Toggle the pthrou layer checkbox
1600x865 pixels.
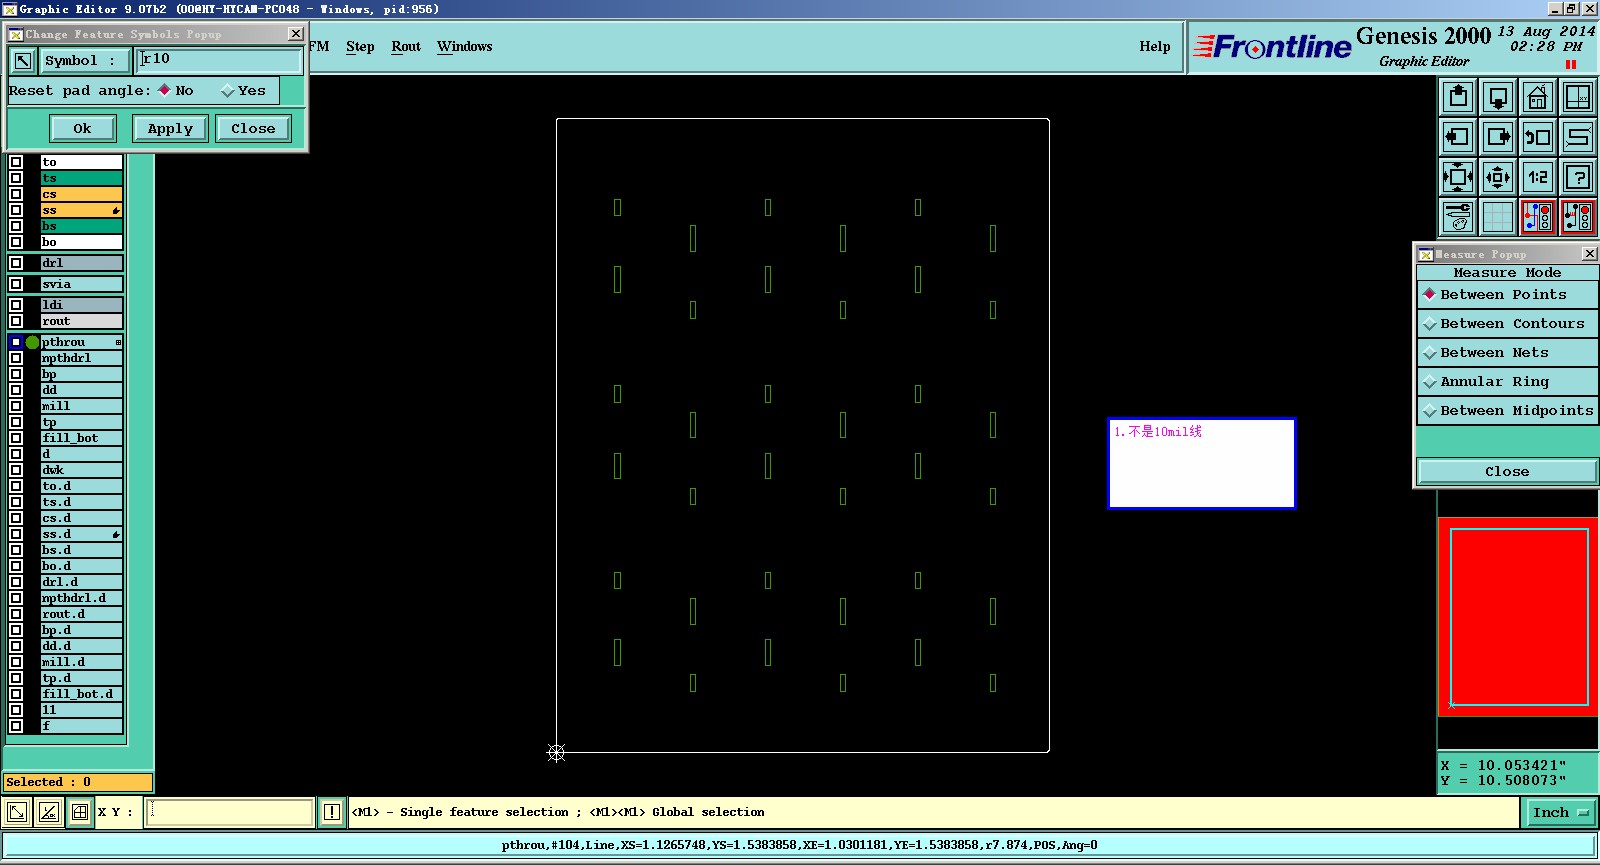(16, 342)
